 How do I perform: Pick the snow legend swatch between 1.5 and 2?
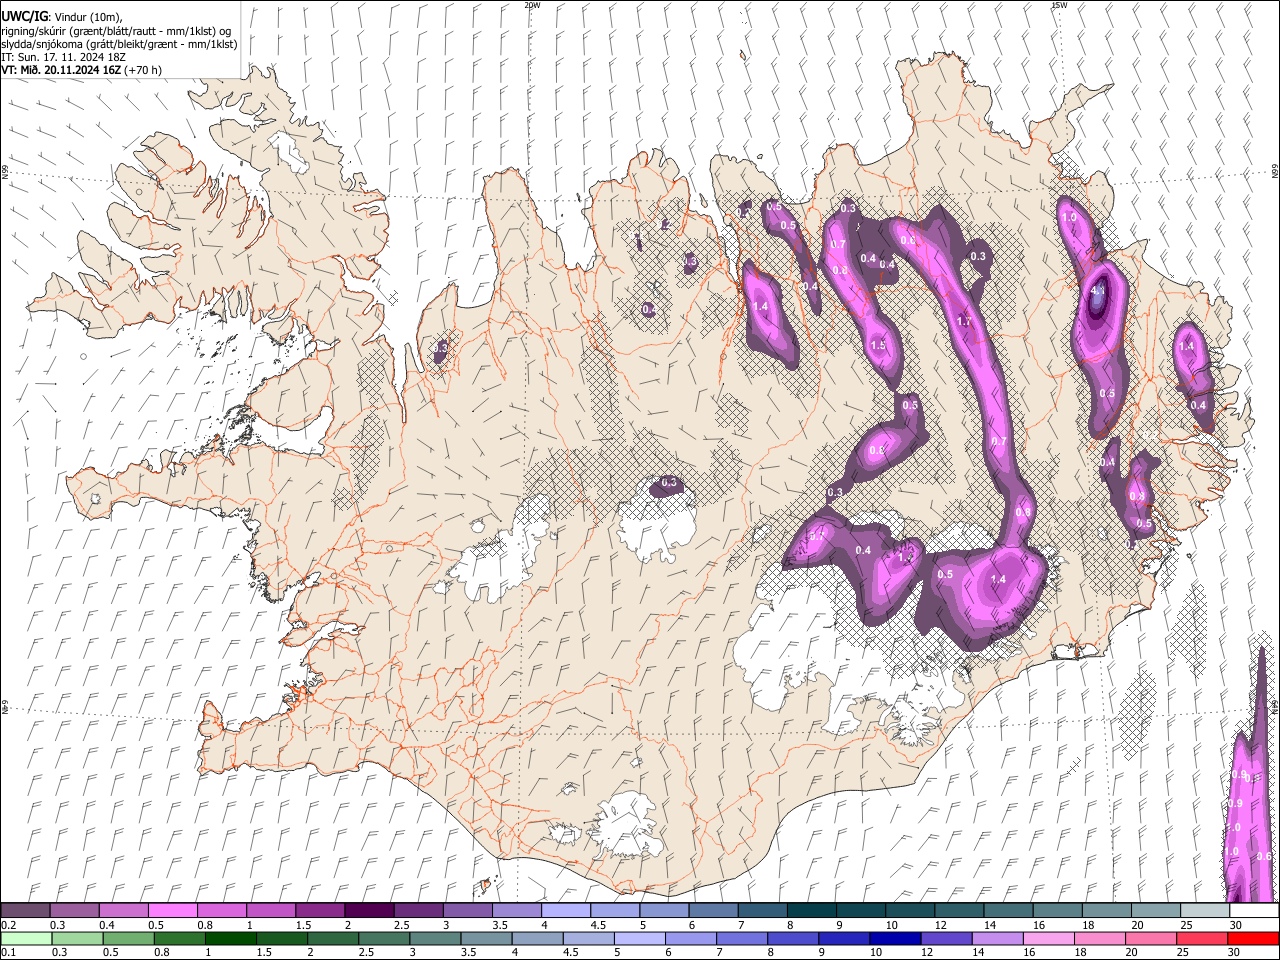point(320,910)
